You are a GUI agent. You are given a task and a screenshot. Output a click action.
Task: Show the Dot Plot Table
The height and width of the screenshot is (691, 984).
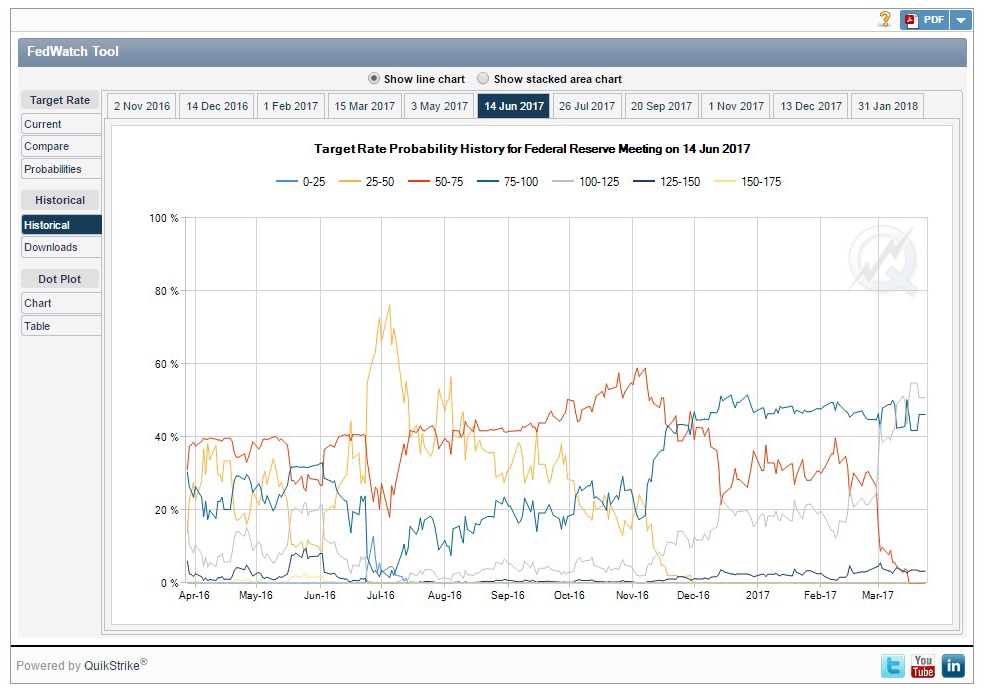[x=61, y=326]
